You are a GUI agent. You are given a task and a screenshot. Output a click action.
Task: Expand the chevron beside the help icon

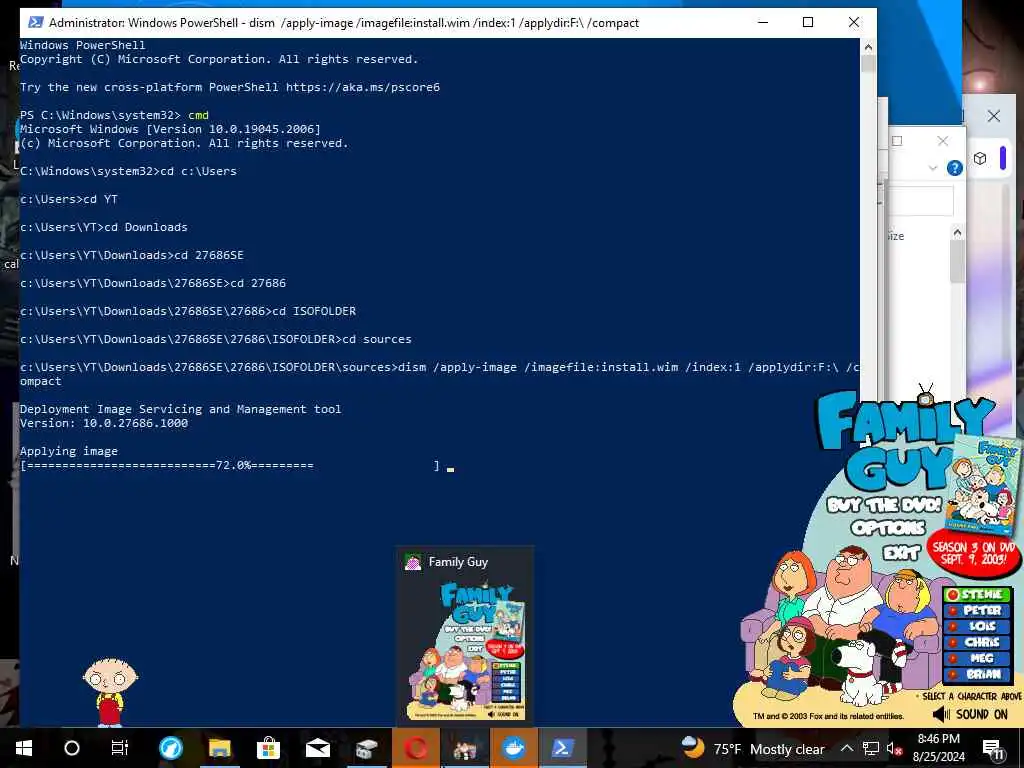pos(933,168)
